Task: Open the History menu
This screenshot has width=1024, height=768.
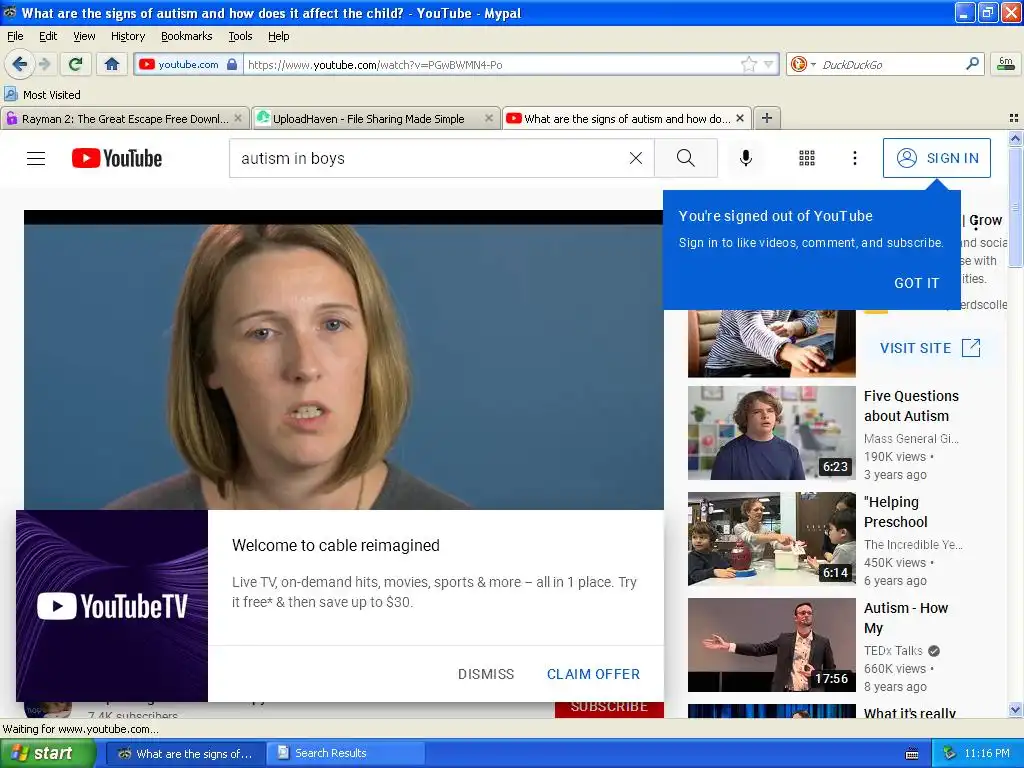Action: coord(127,36)
